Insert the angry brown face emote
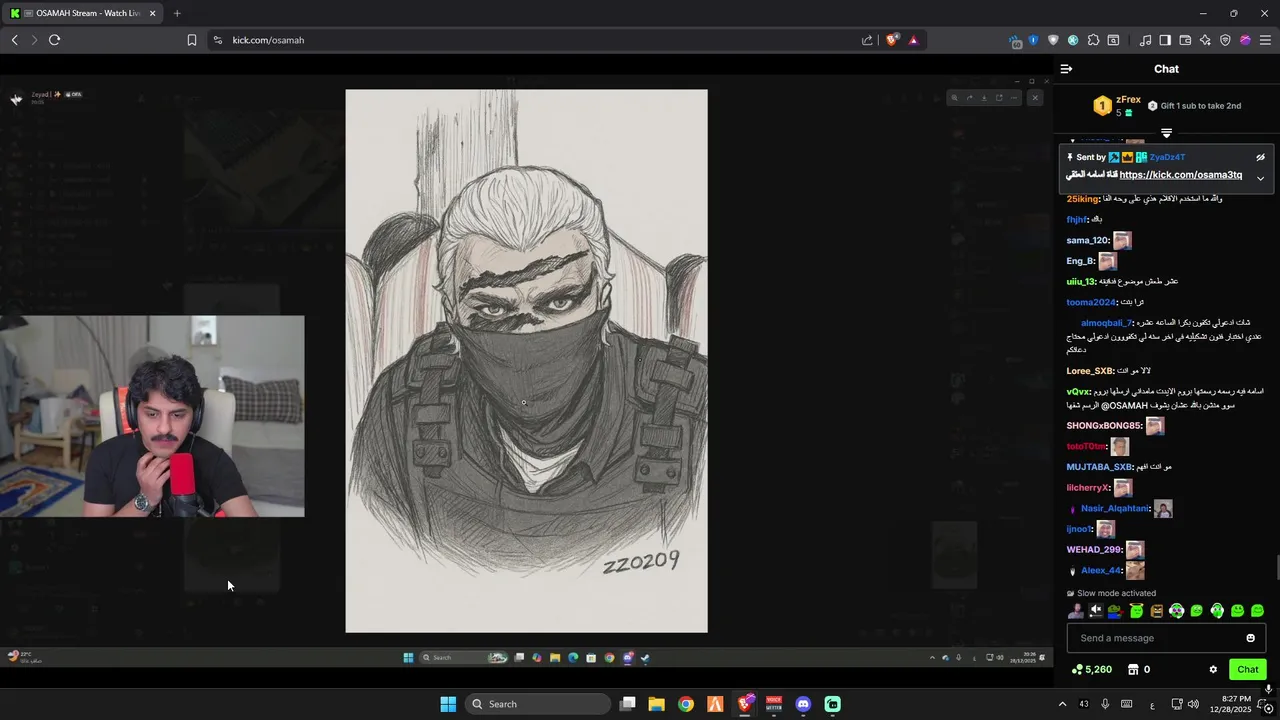This screenshot has width=1280, height=720. 1157,611
